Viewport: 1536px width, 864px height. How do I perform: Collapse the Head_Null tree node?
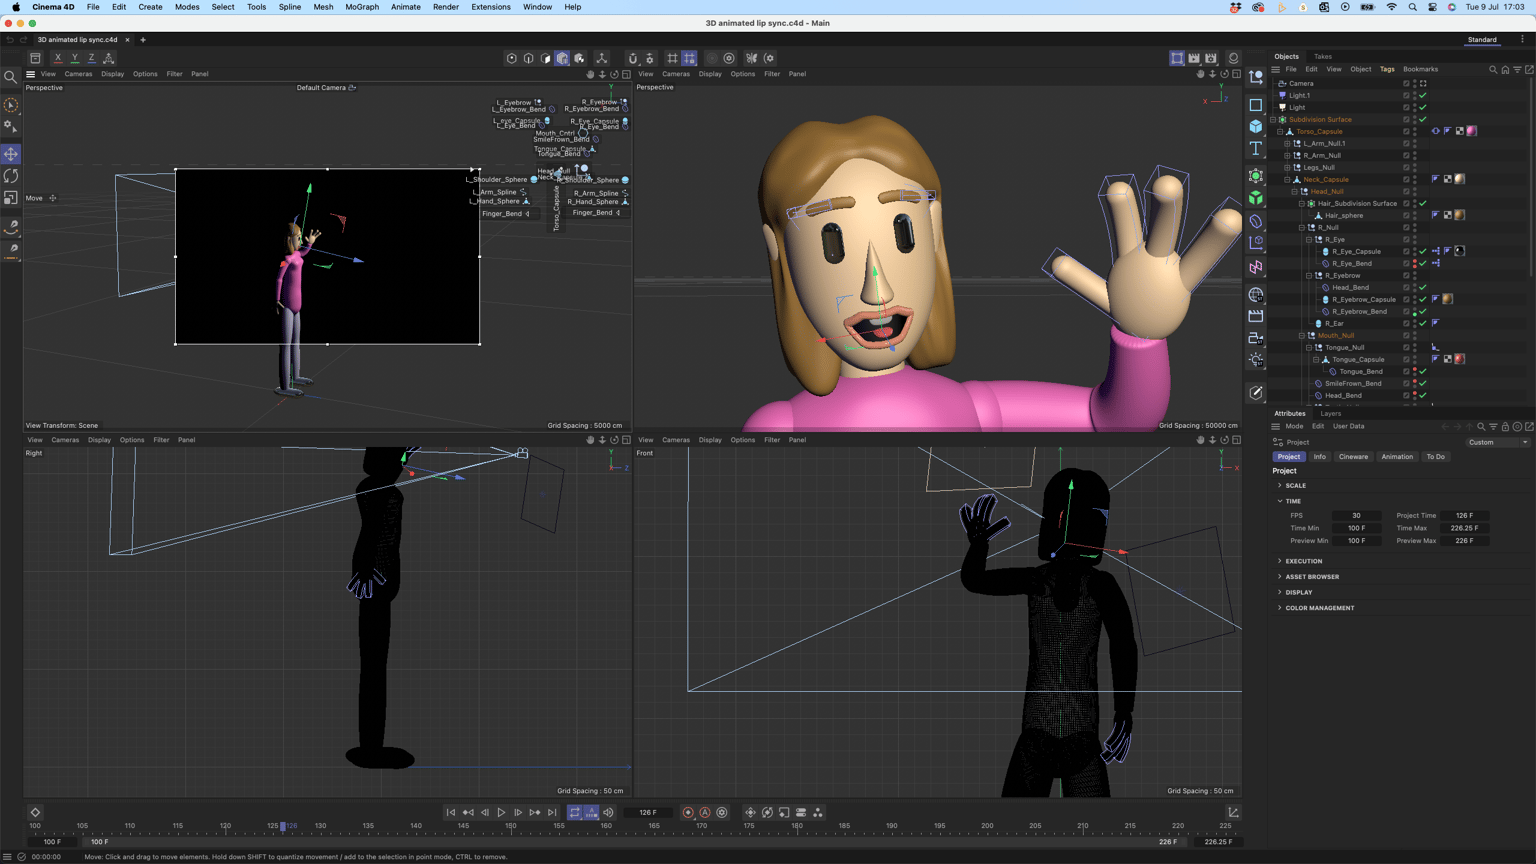click(x=1294, y=191)
